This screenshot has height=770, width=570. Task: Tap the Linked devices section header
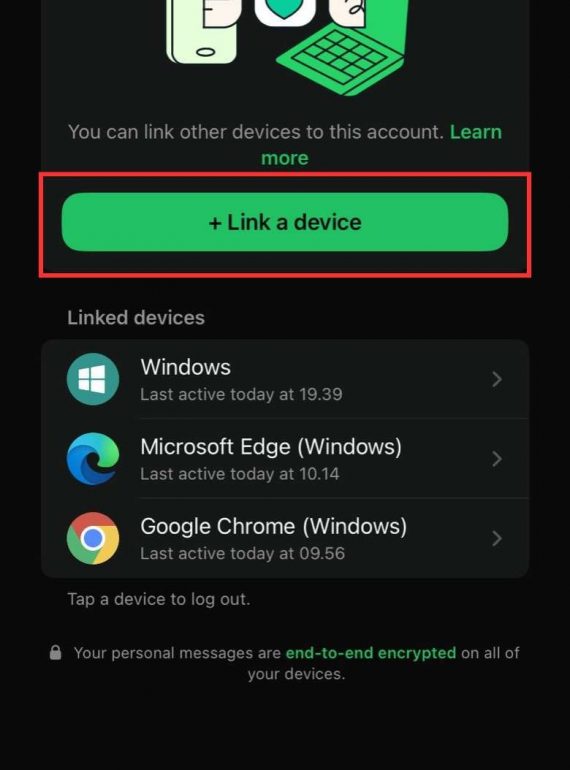click(136, 318)
